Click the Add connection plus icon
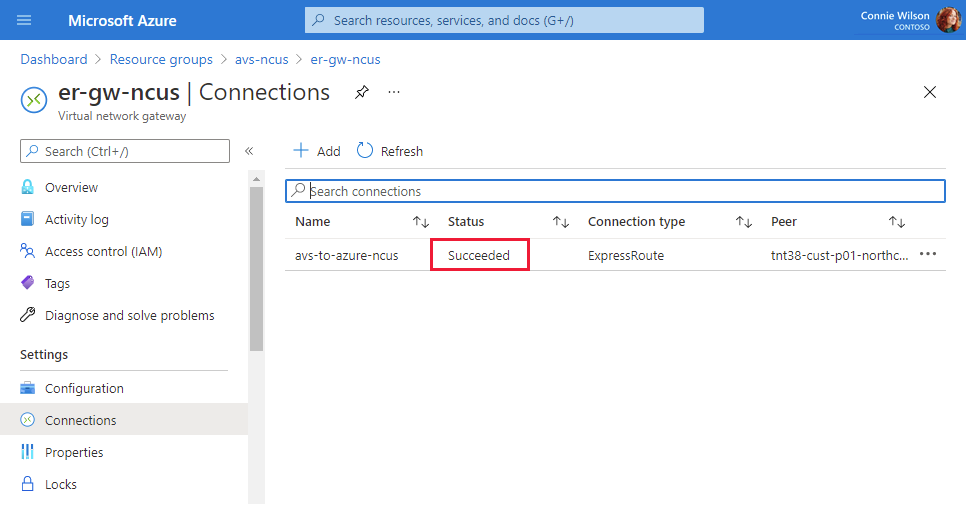The image size is (966, 505). click(301, 151)
